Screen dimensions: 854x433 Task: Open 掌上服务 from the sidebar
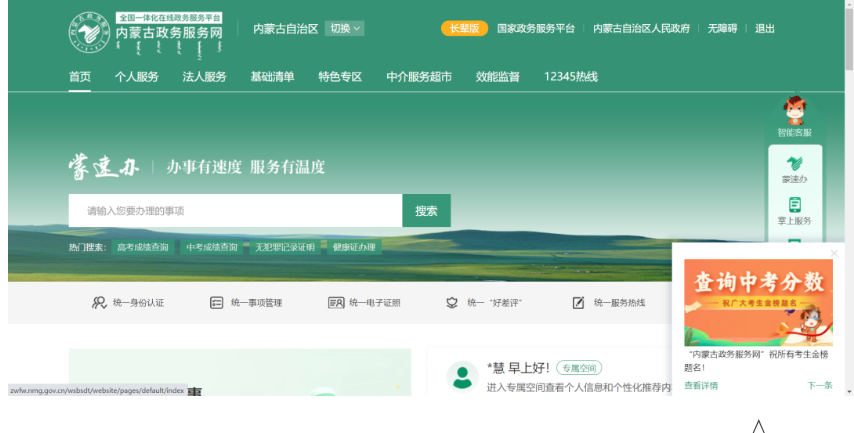794,205
